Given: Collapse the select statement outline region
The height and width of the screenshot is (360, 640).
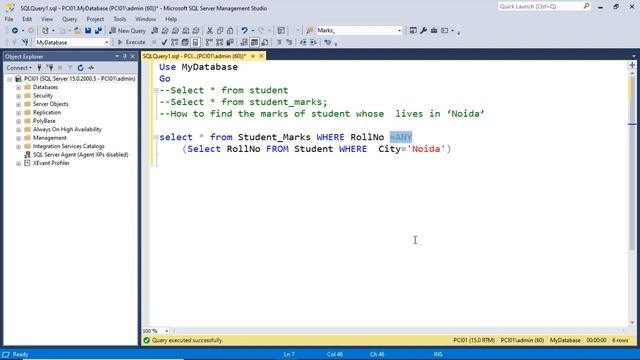Looking at the screenshot, I should [x=156, y=137].
